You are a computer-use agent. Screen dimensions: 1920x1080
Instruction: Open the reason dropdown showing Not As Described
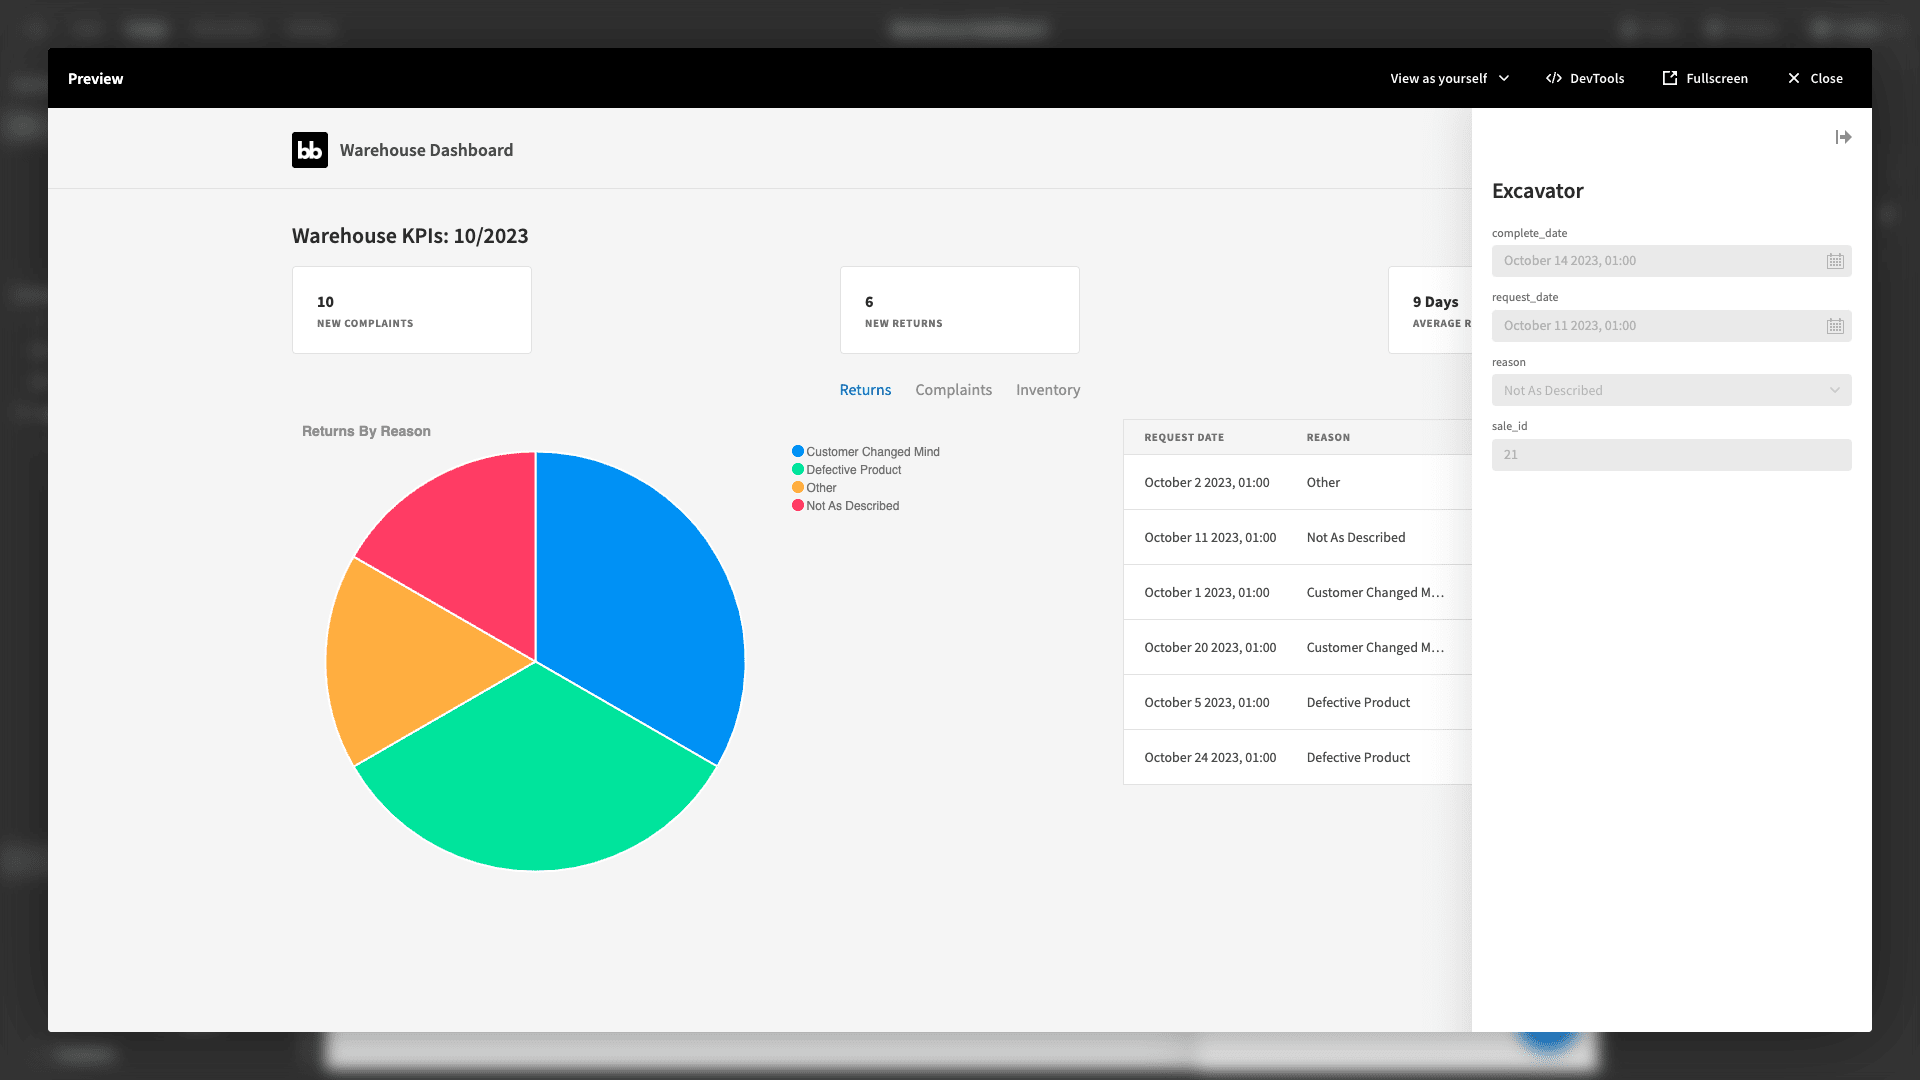point(1671,390)
